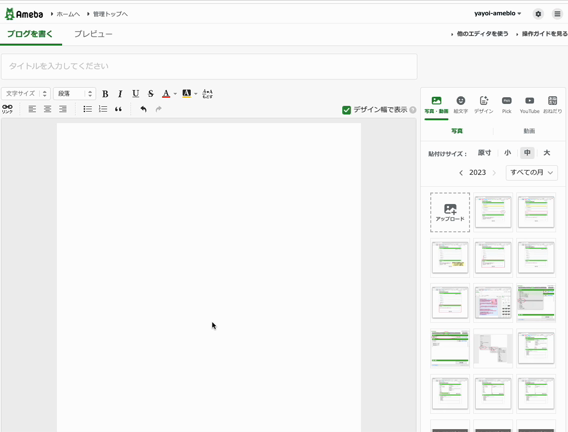
Task: Open the 文字サイズ dropdown
Action: [26, 94]
